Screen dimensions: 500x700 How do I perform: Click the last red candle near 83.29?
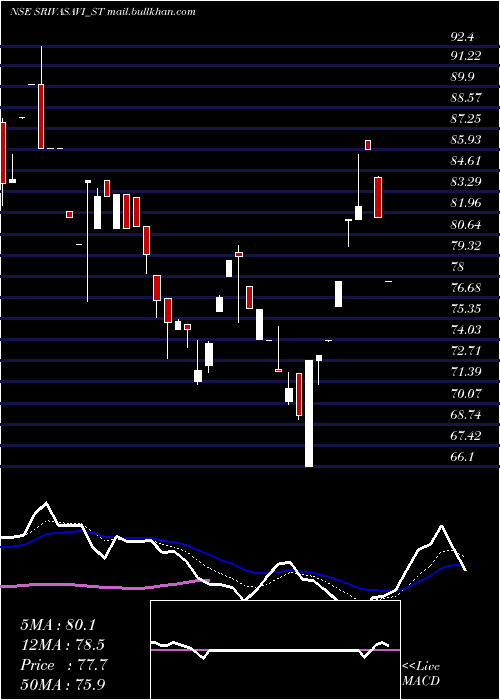378,197
